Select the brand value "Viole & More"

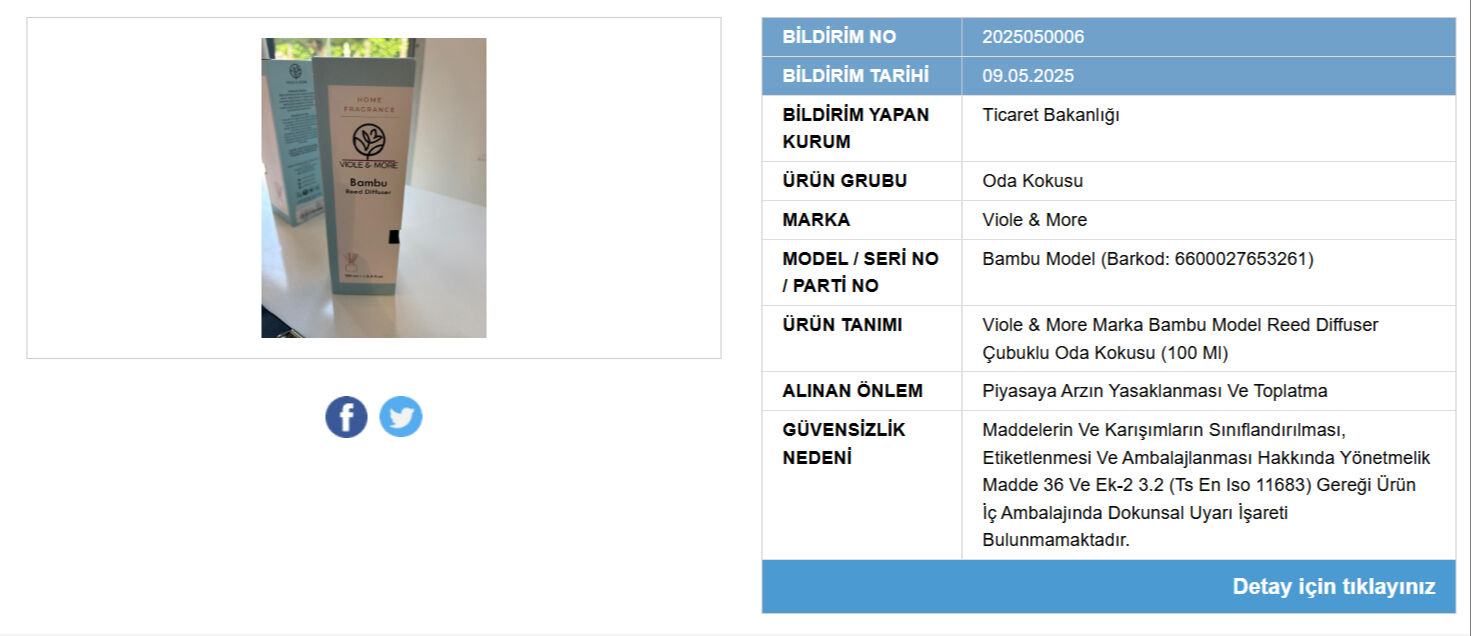(x=1034, y=220)
